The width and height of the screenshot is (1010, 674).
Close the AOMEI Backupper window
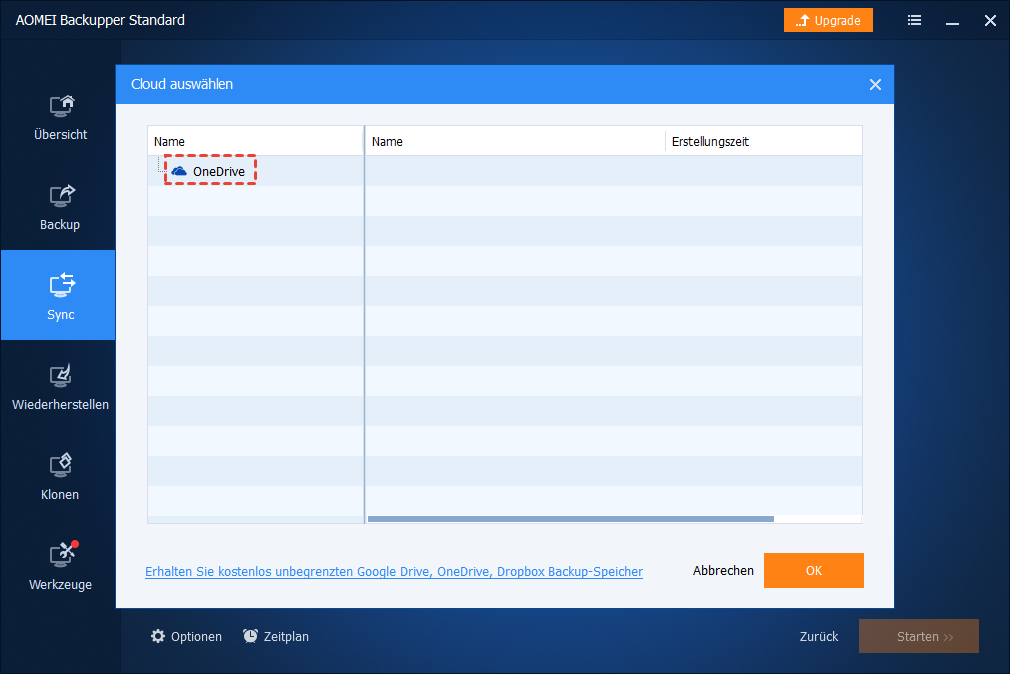pos(990,21)
